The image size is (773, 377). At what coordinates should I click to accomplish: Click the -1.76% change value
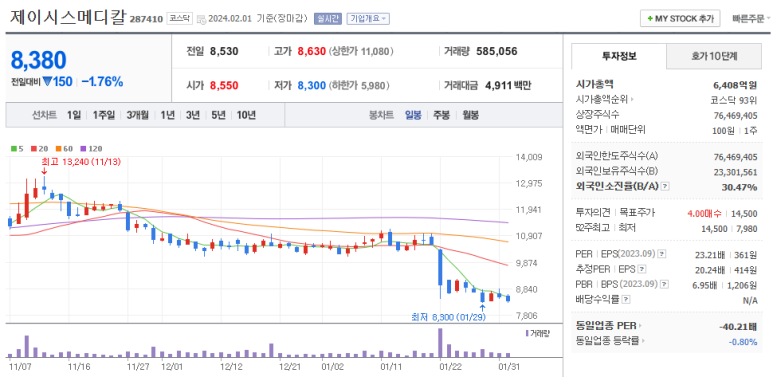click(x=102, y=82)
